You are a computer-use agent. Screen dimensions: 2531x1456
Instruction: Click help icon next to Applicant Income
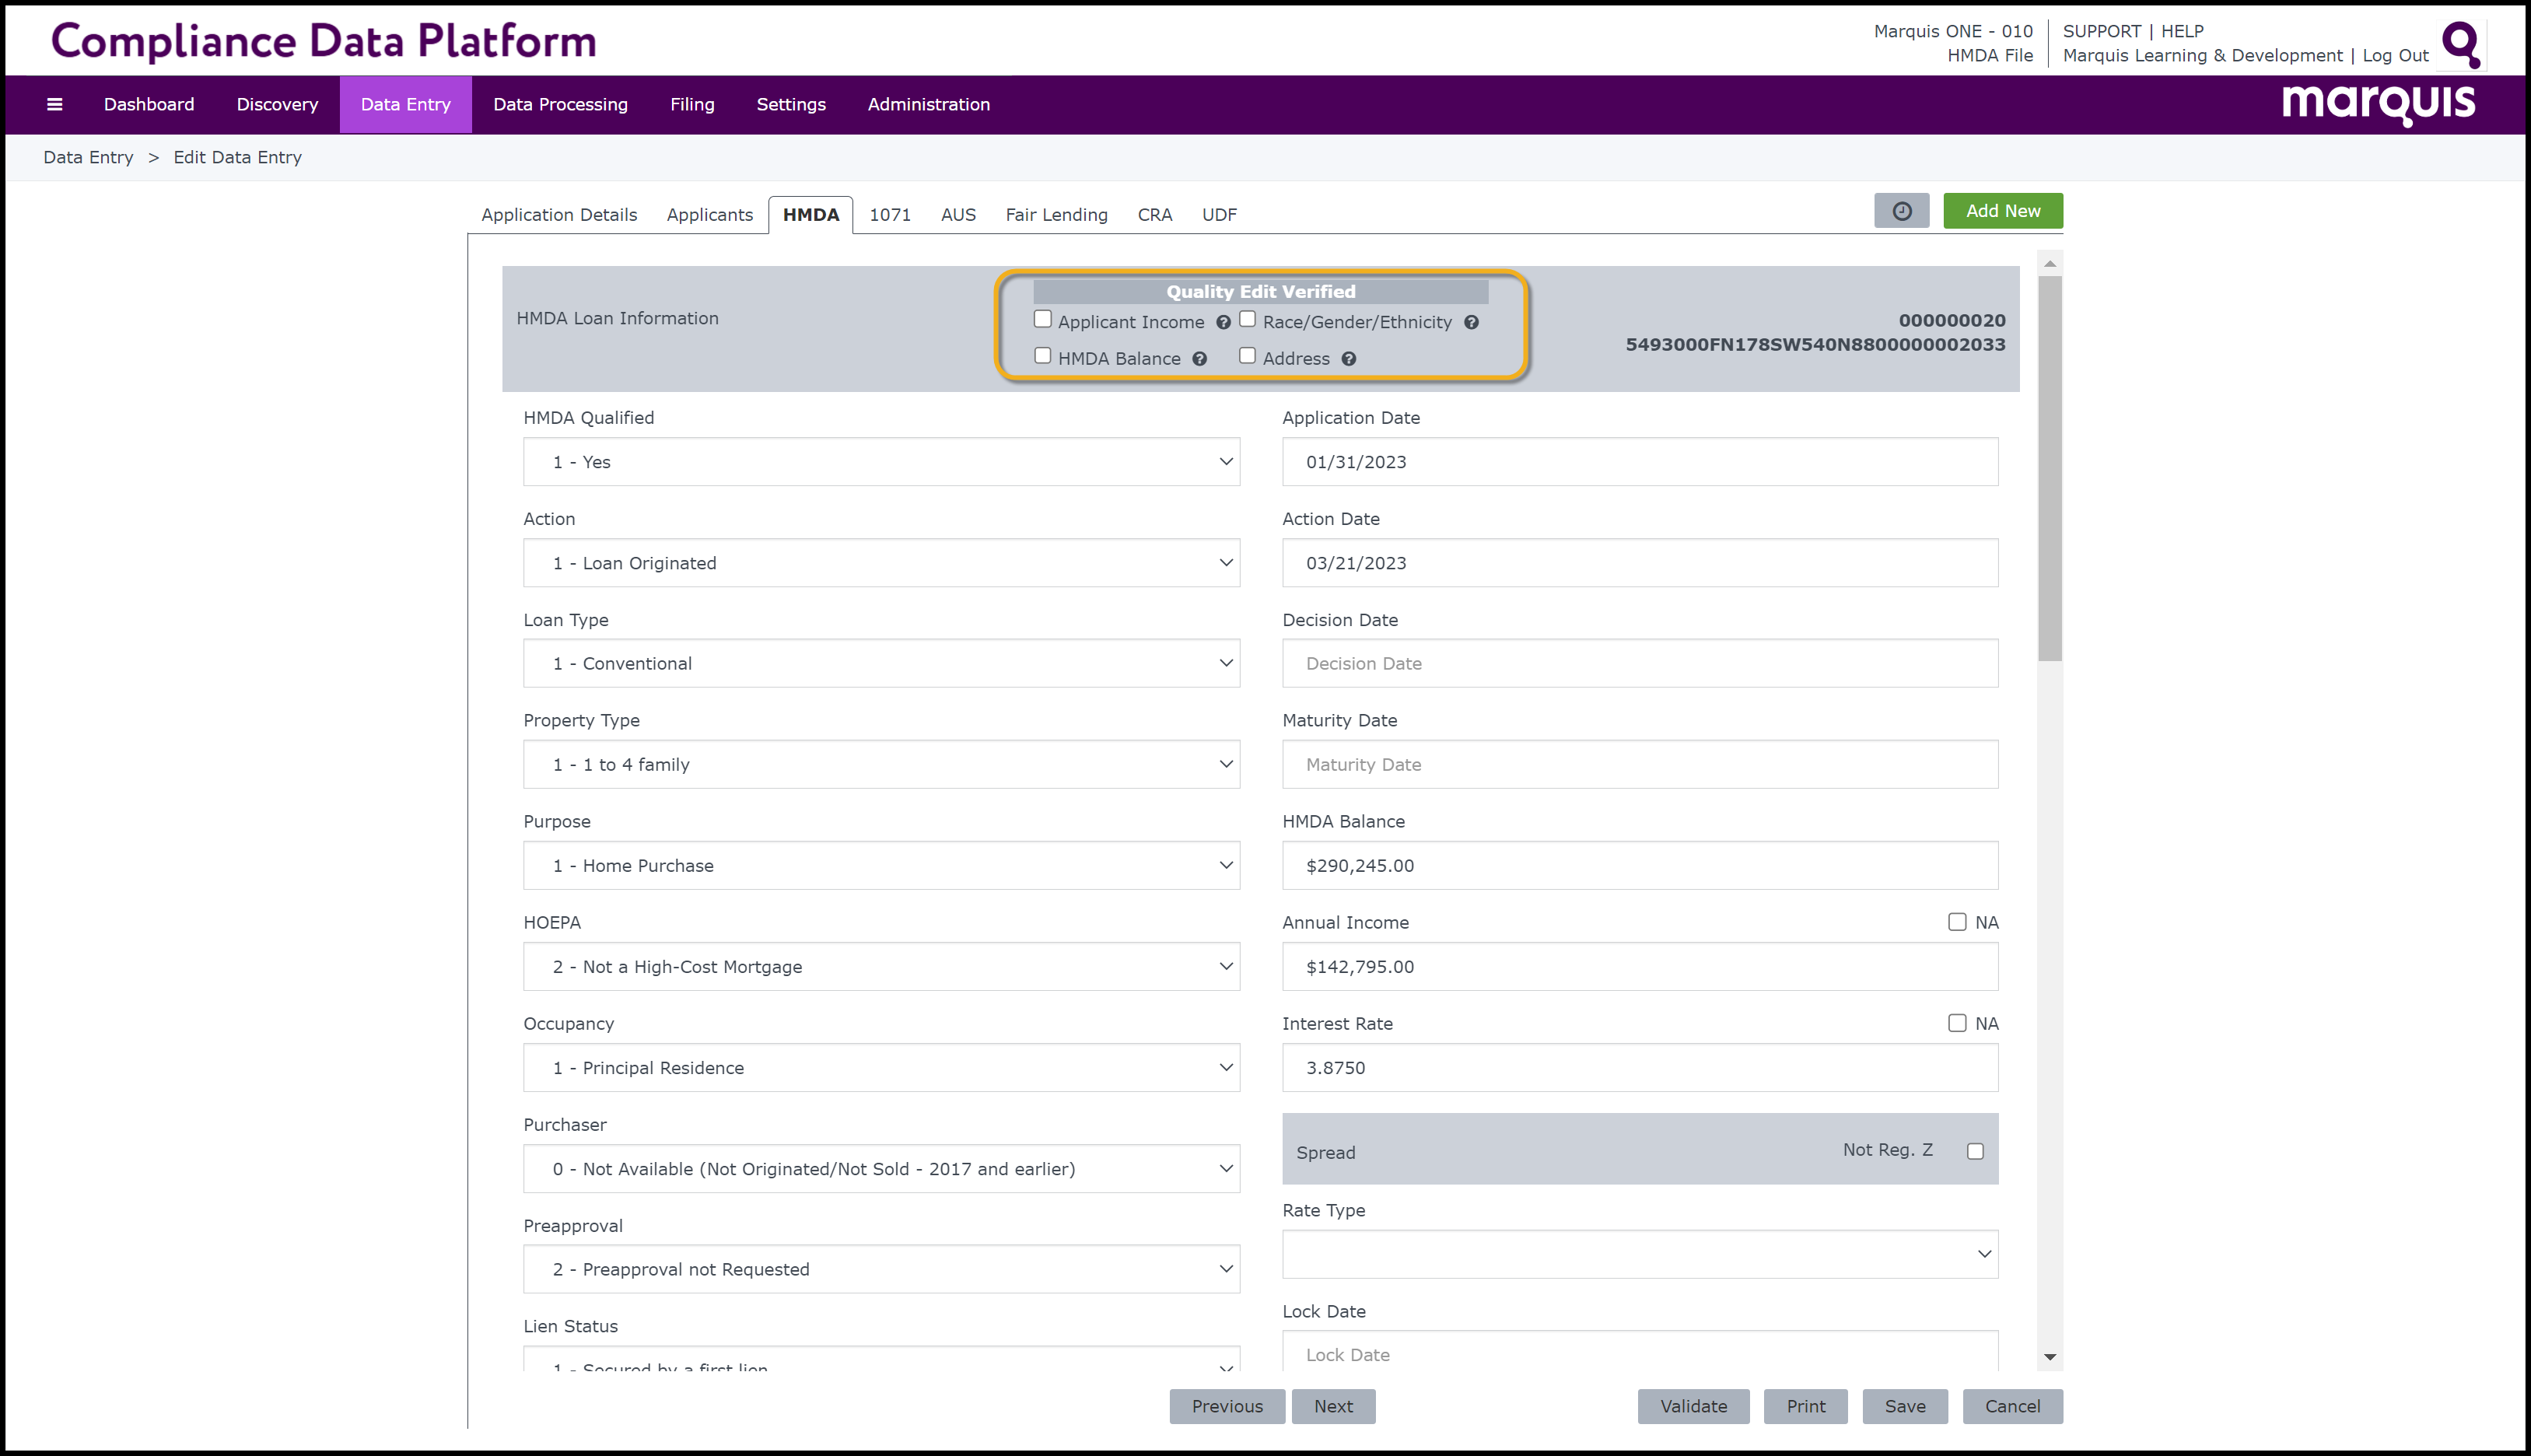click(x=1223, y=322)
